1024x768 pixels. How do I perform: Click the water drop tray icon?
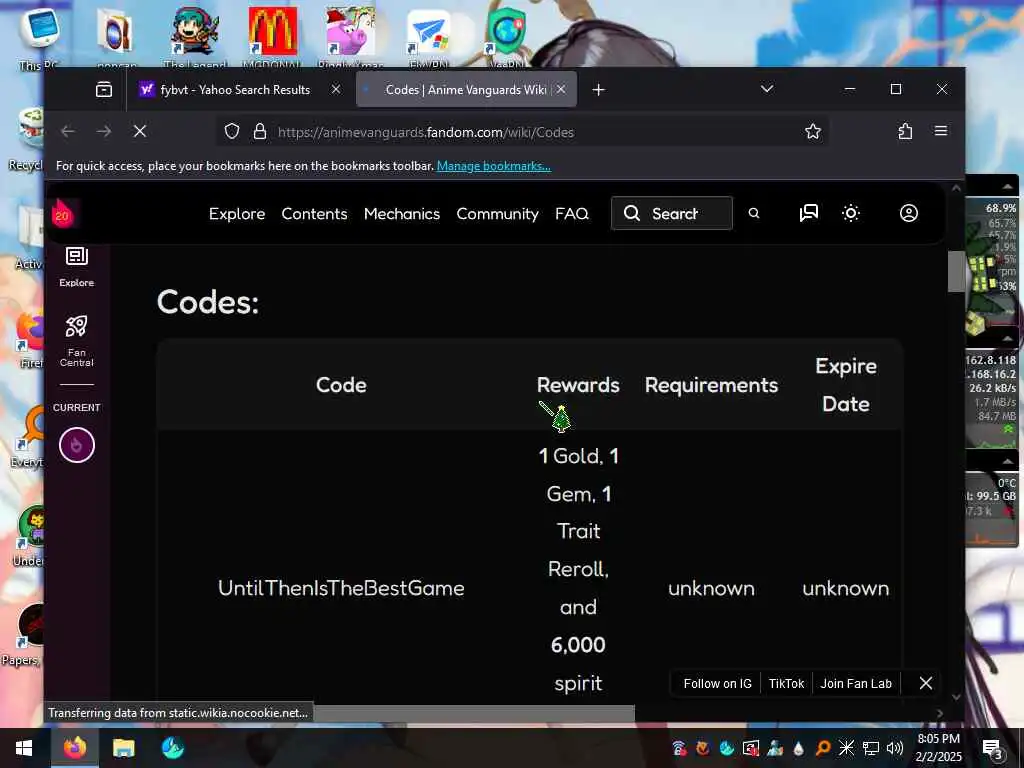[x=799, y=748]
